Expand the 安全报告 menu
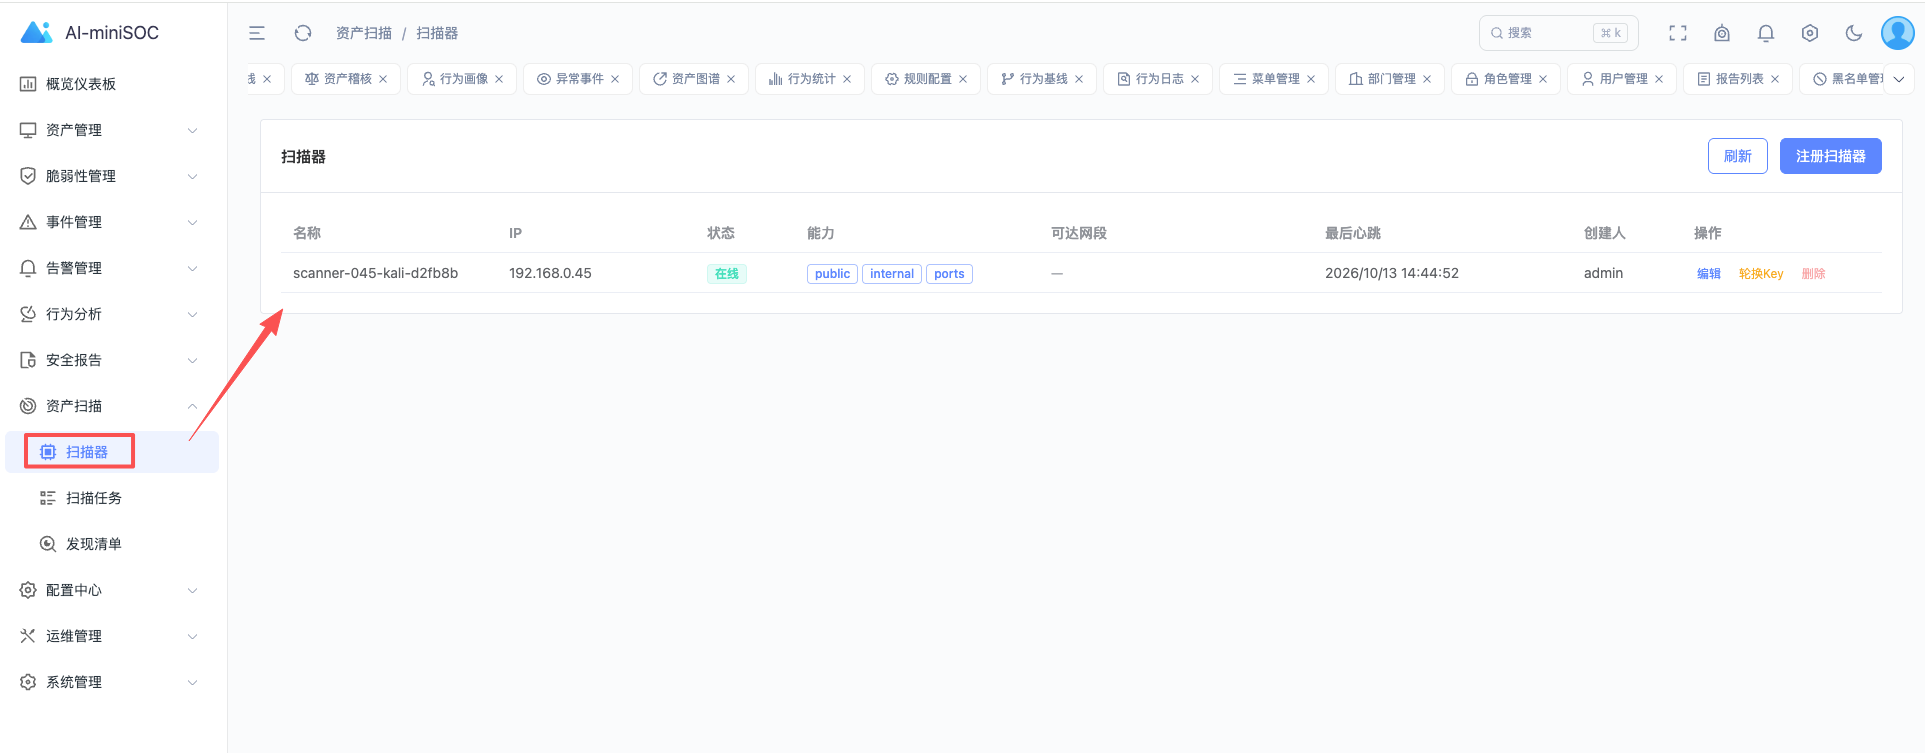 click(x=110, y=360)
